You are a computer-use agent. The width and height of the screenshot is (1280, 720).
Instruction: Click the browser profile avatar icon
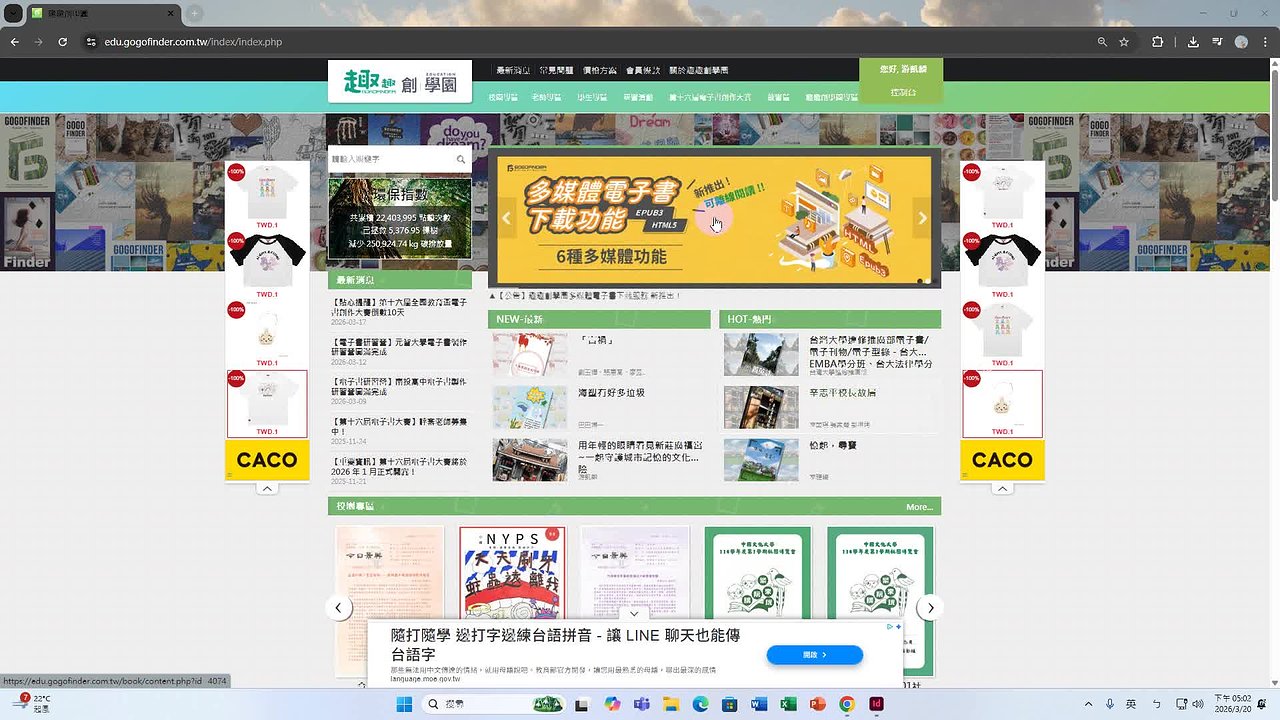click(1240, 42)
